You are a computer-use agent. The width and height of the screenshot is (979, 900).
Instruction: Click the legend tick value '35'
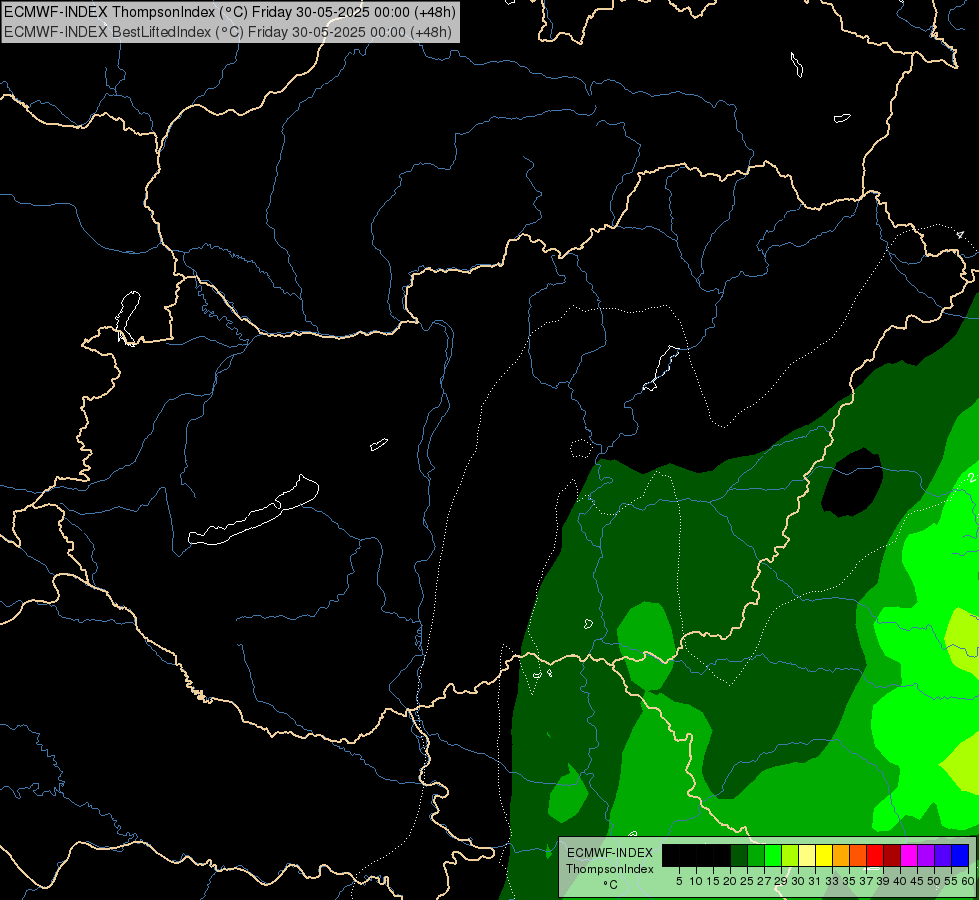pyautogui.click(x=849, y=881)
